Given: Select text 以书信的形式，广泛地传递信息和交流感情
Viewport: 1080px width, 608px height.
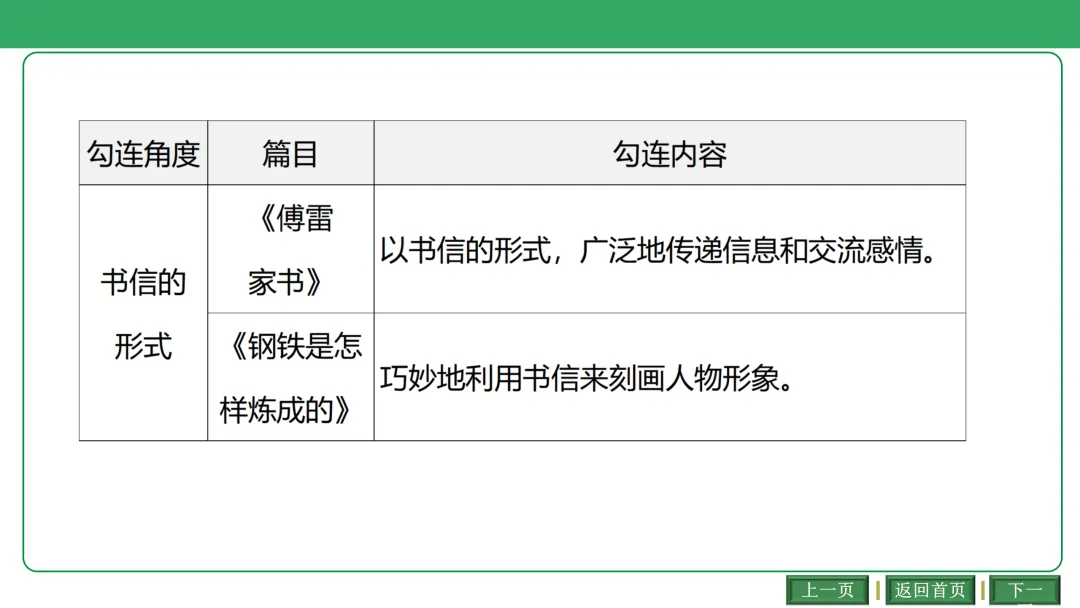Looking at the screenshot, I should point(658,250).
